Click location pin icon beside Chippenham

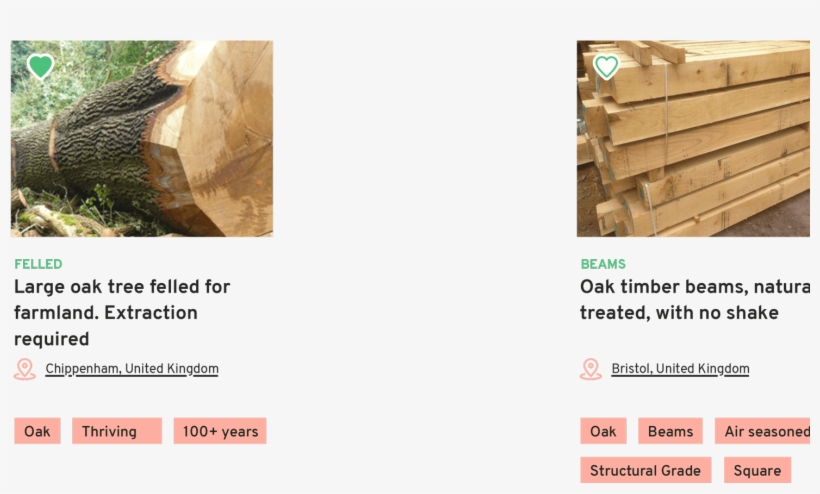(x=25, y=369)
